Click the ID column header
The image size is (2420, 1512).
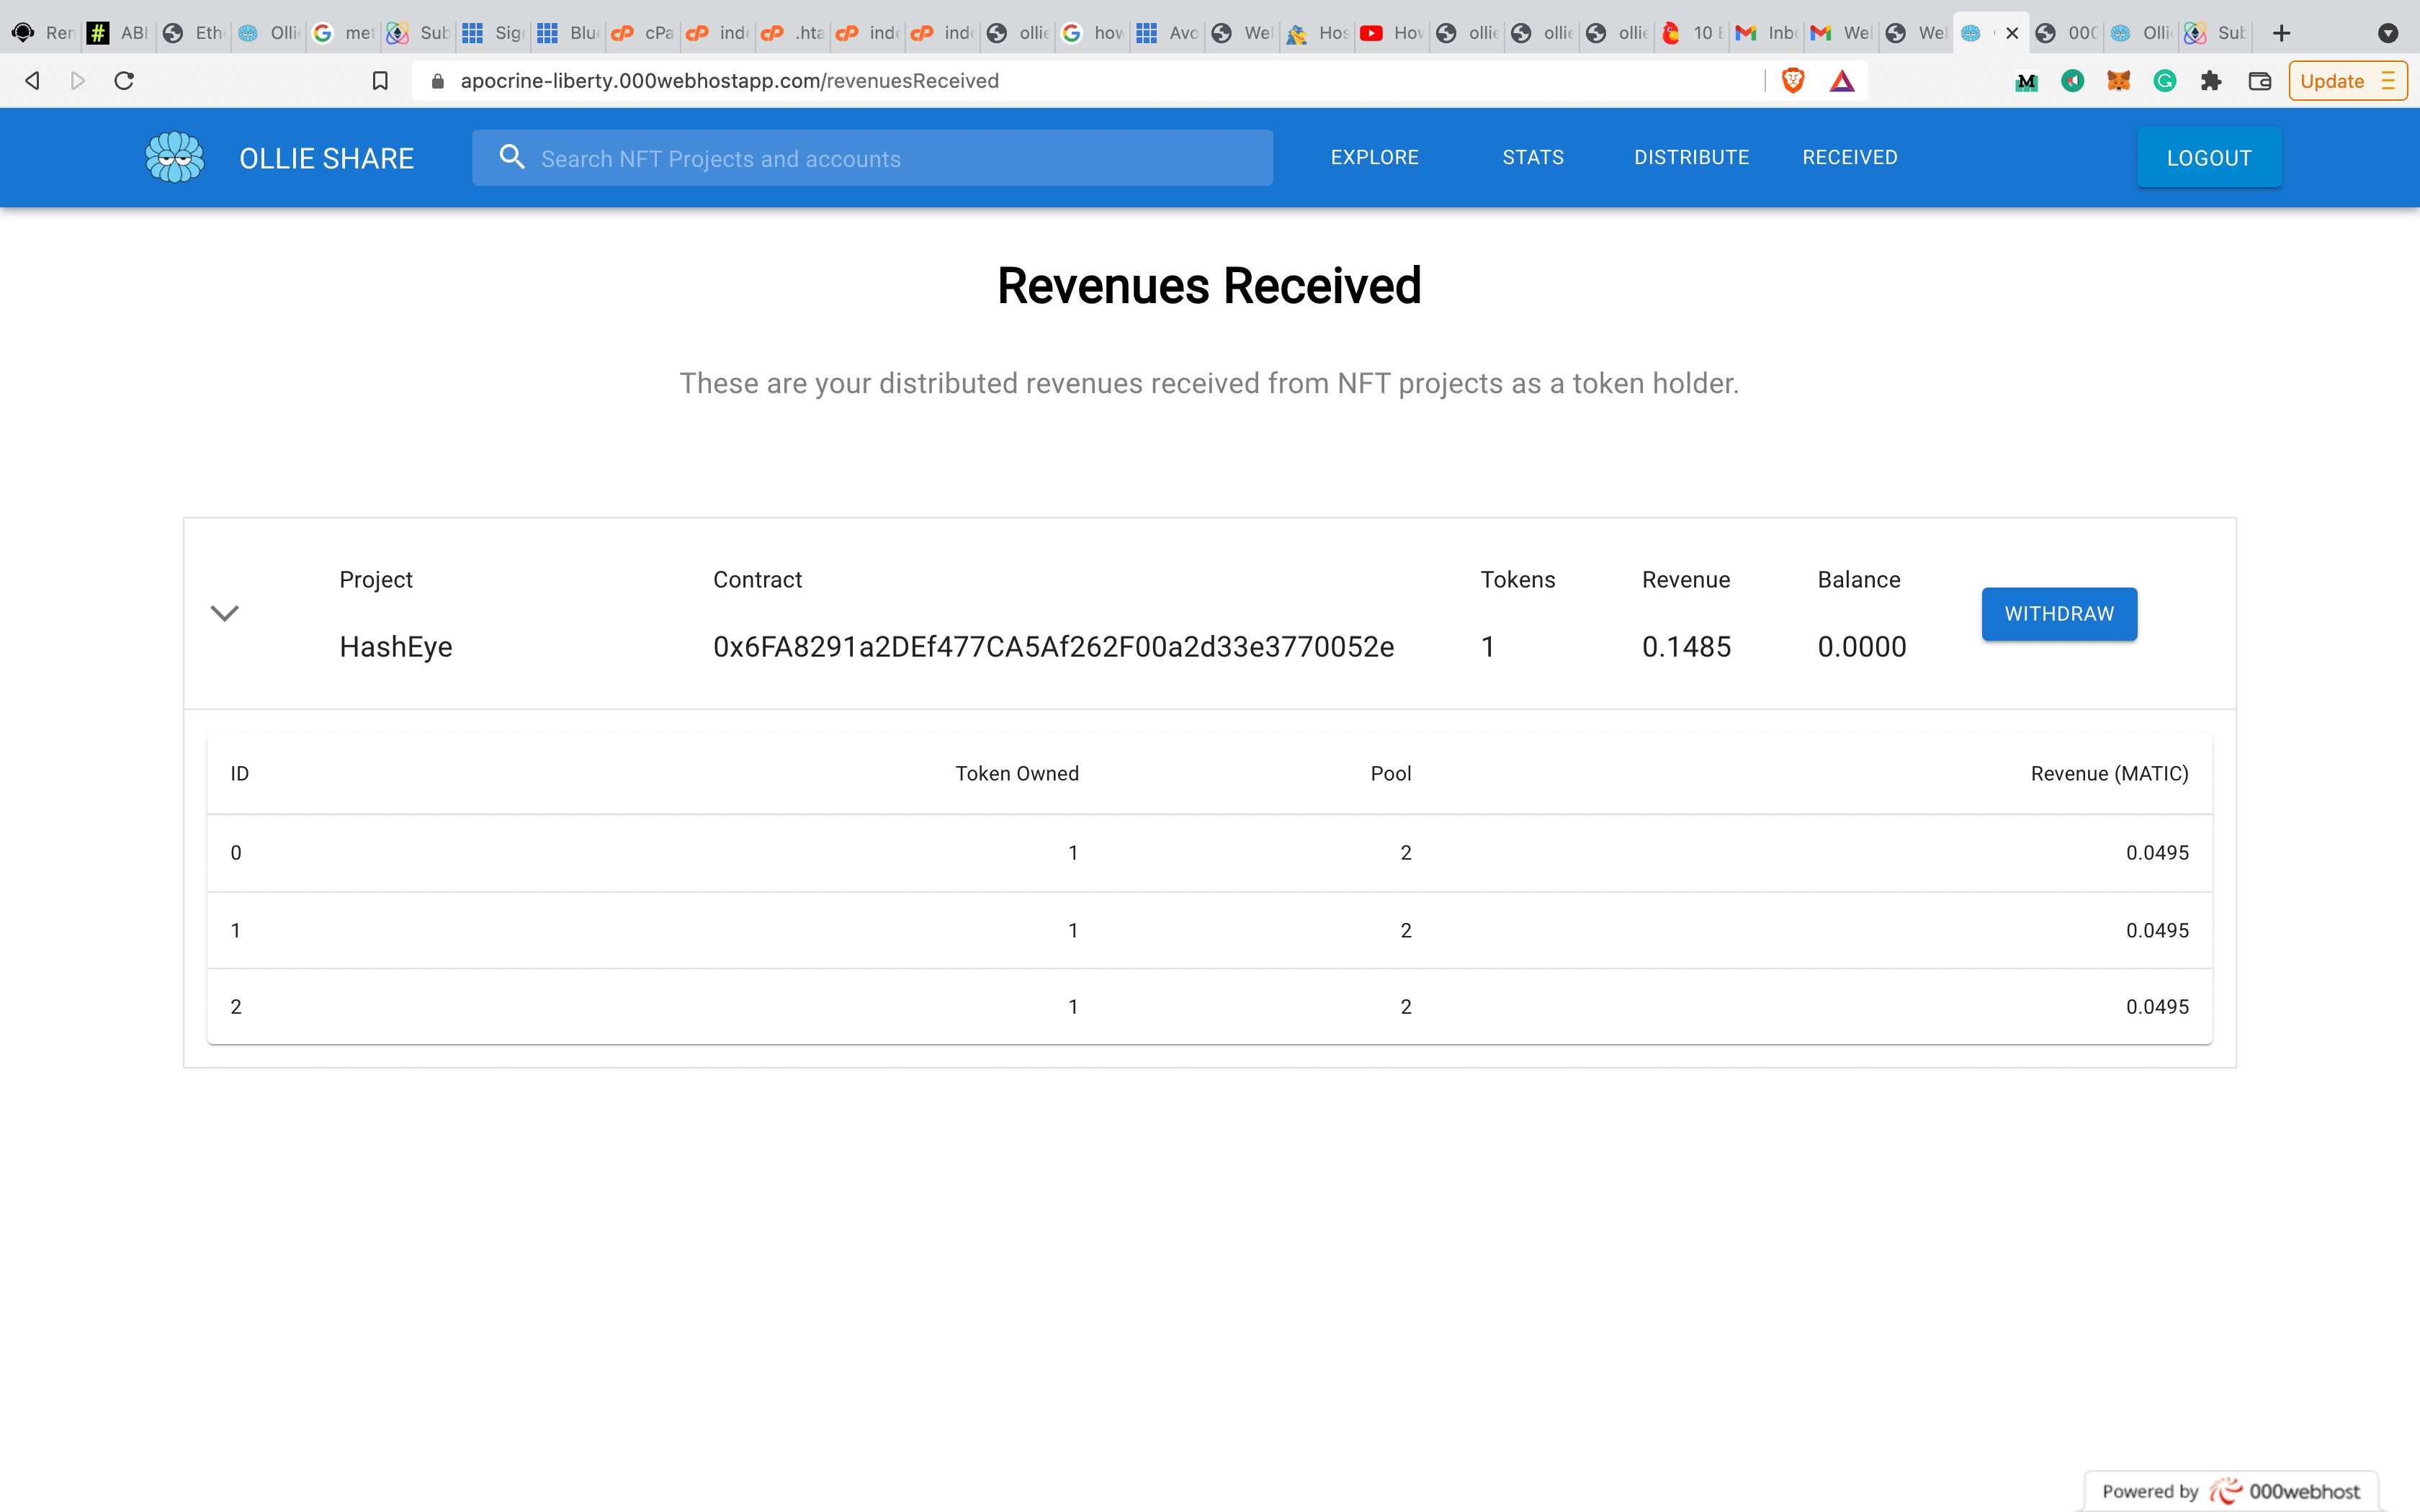click(239, 773)
